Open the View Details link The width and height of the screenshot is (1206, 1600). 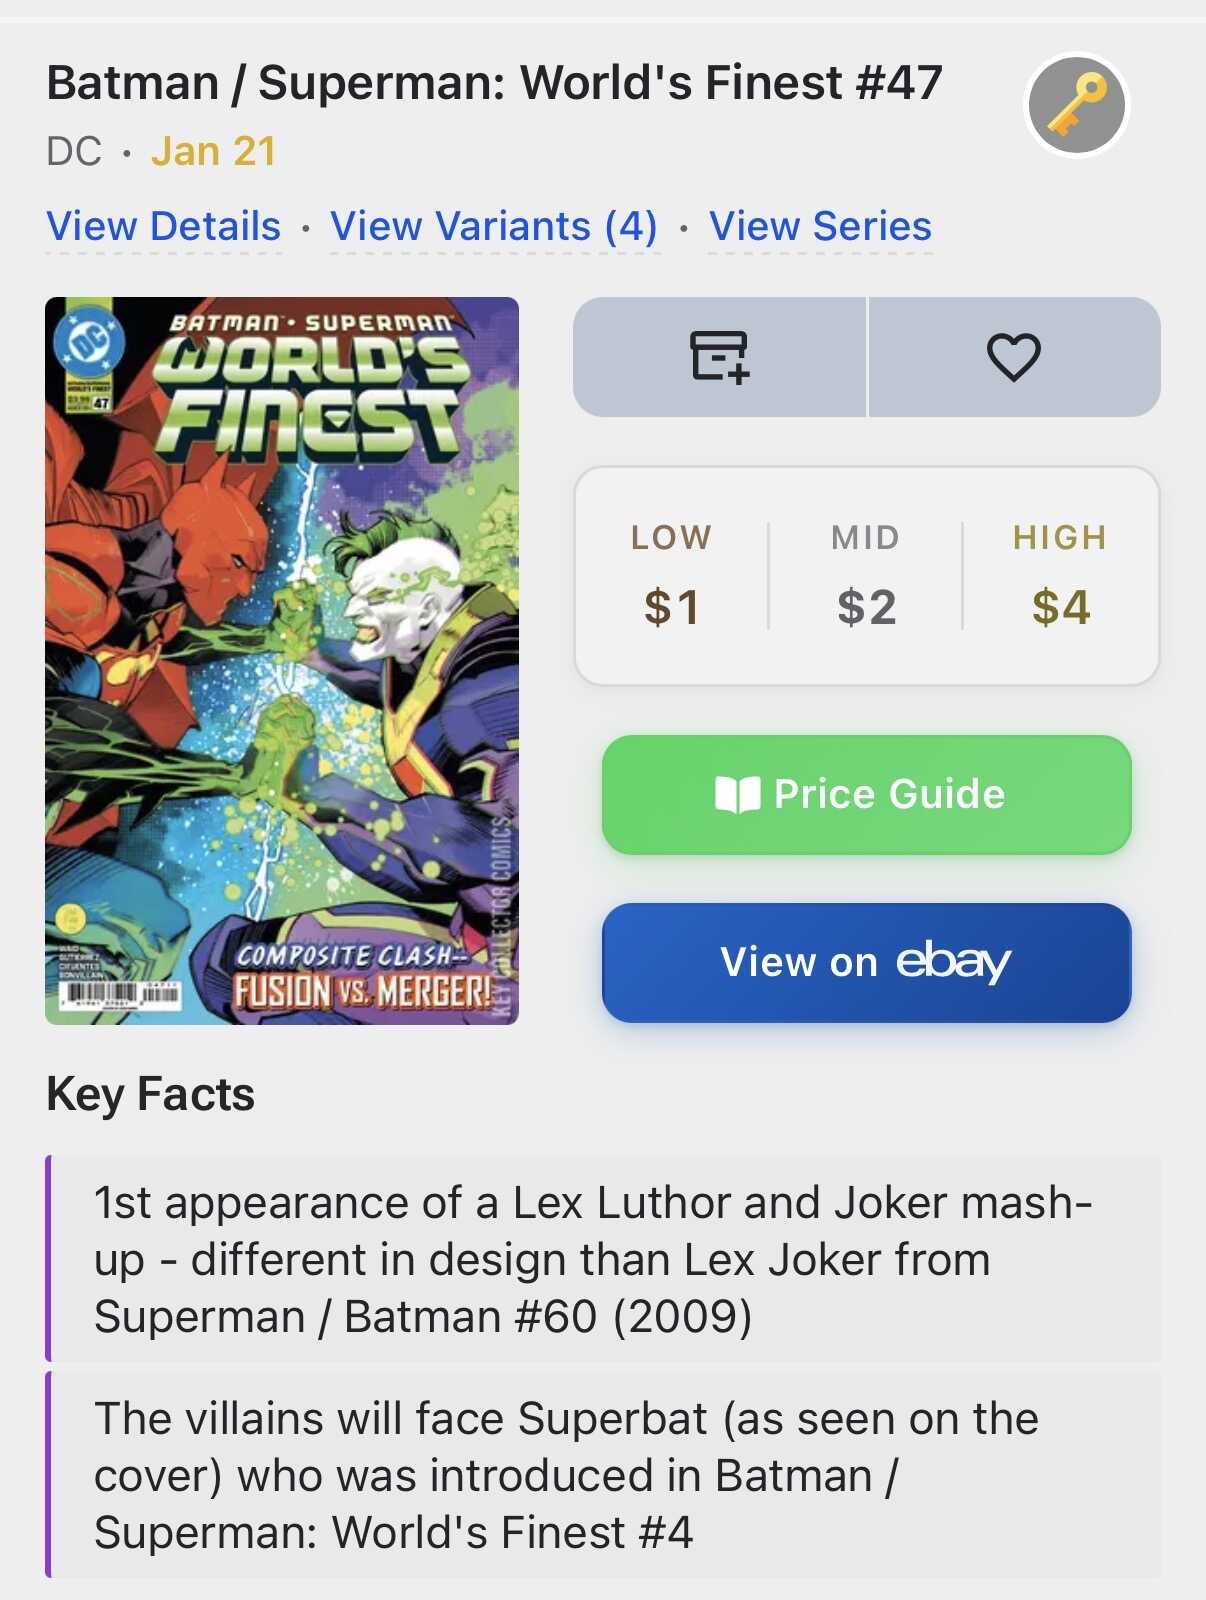coord(164,227)
